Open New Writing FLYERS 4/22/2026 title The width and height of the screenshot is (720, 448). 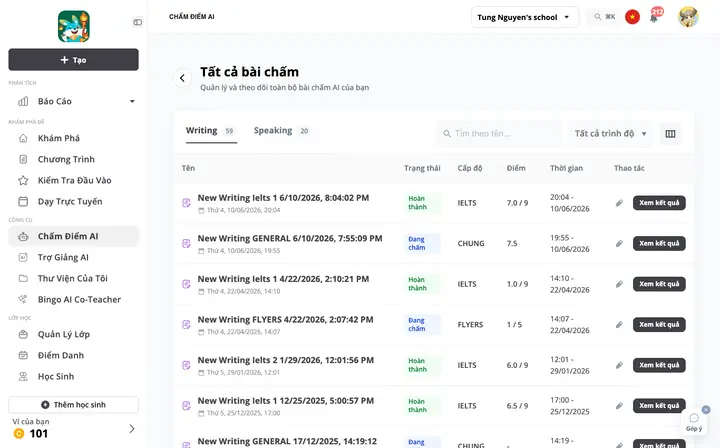[285, 319]
